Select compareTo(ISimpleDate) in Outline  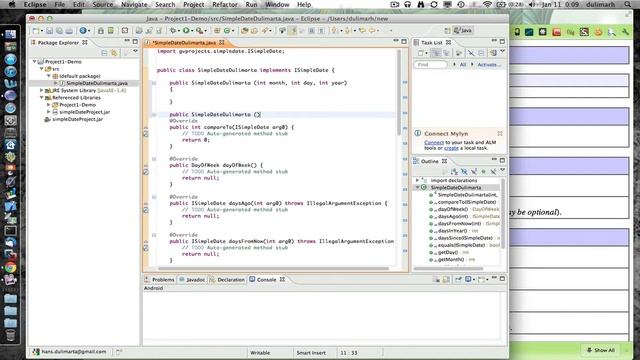[467, 202]
